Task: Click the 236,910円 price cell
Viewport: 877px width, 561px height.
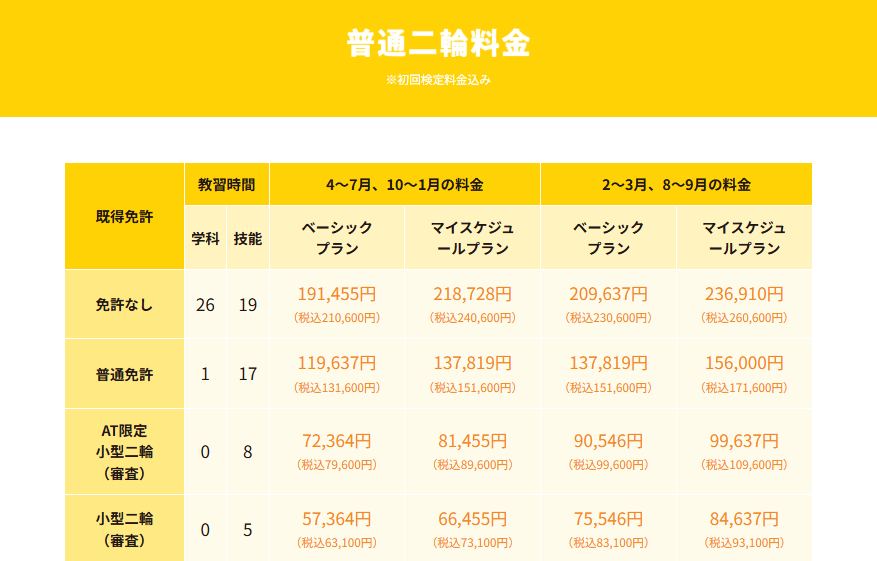Action: (x=743, y=295)
